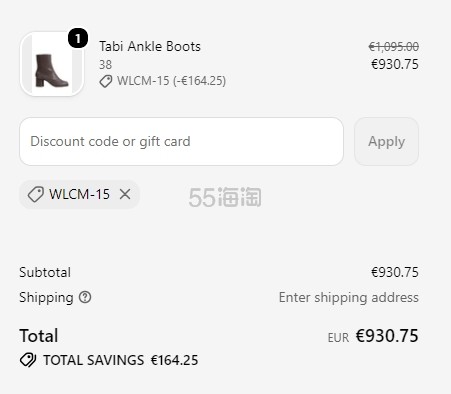Click the Tabi Ankle Boots product thumbnail
The image size is (451, 394).
52,64
